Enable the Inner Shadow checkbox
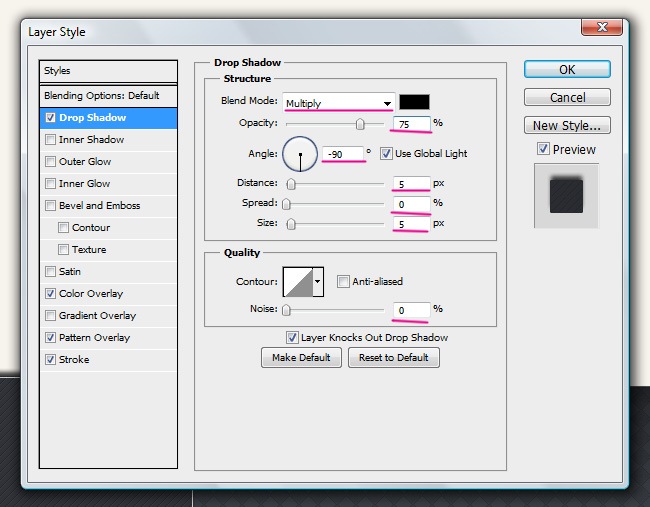The height and width of the screenshot is (507, 650). point(51,140)
